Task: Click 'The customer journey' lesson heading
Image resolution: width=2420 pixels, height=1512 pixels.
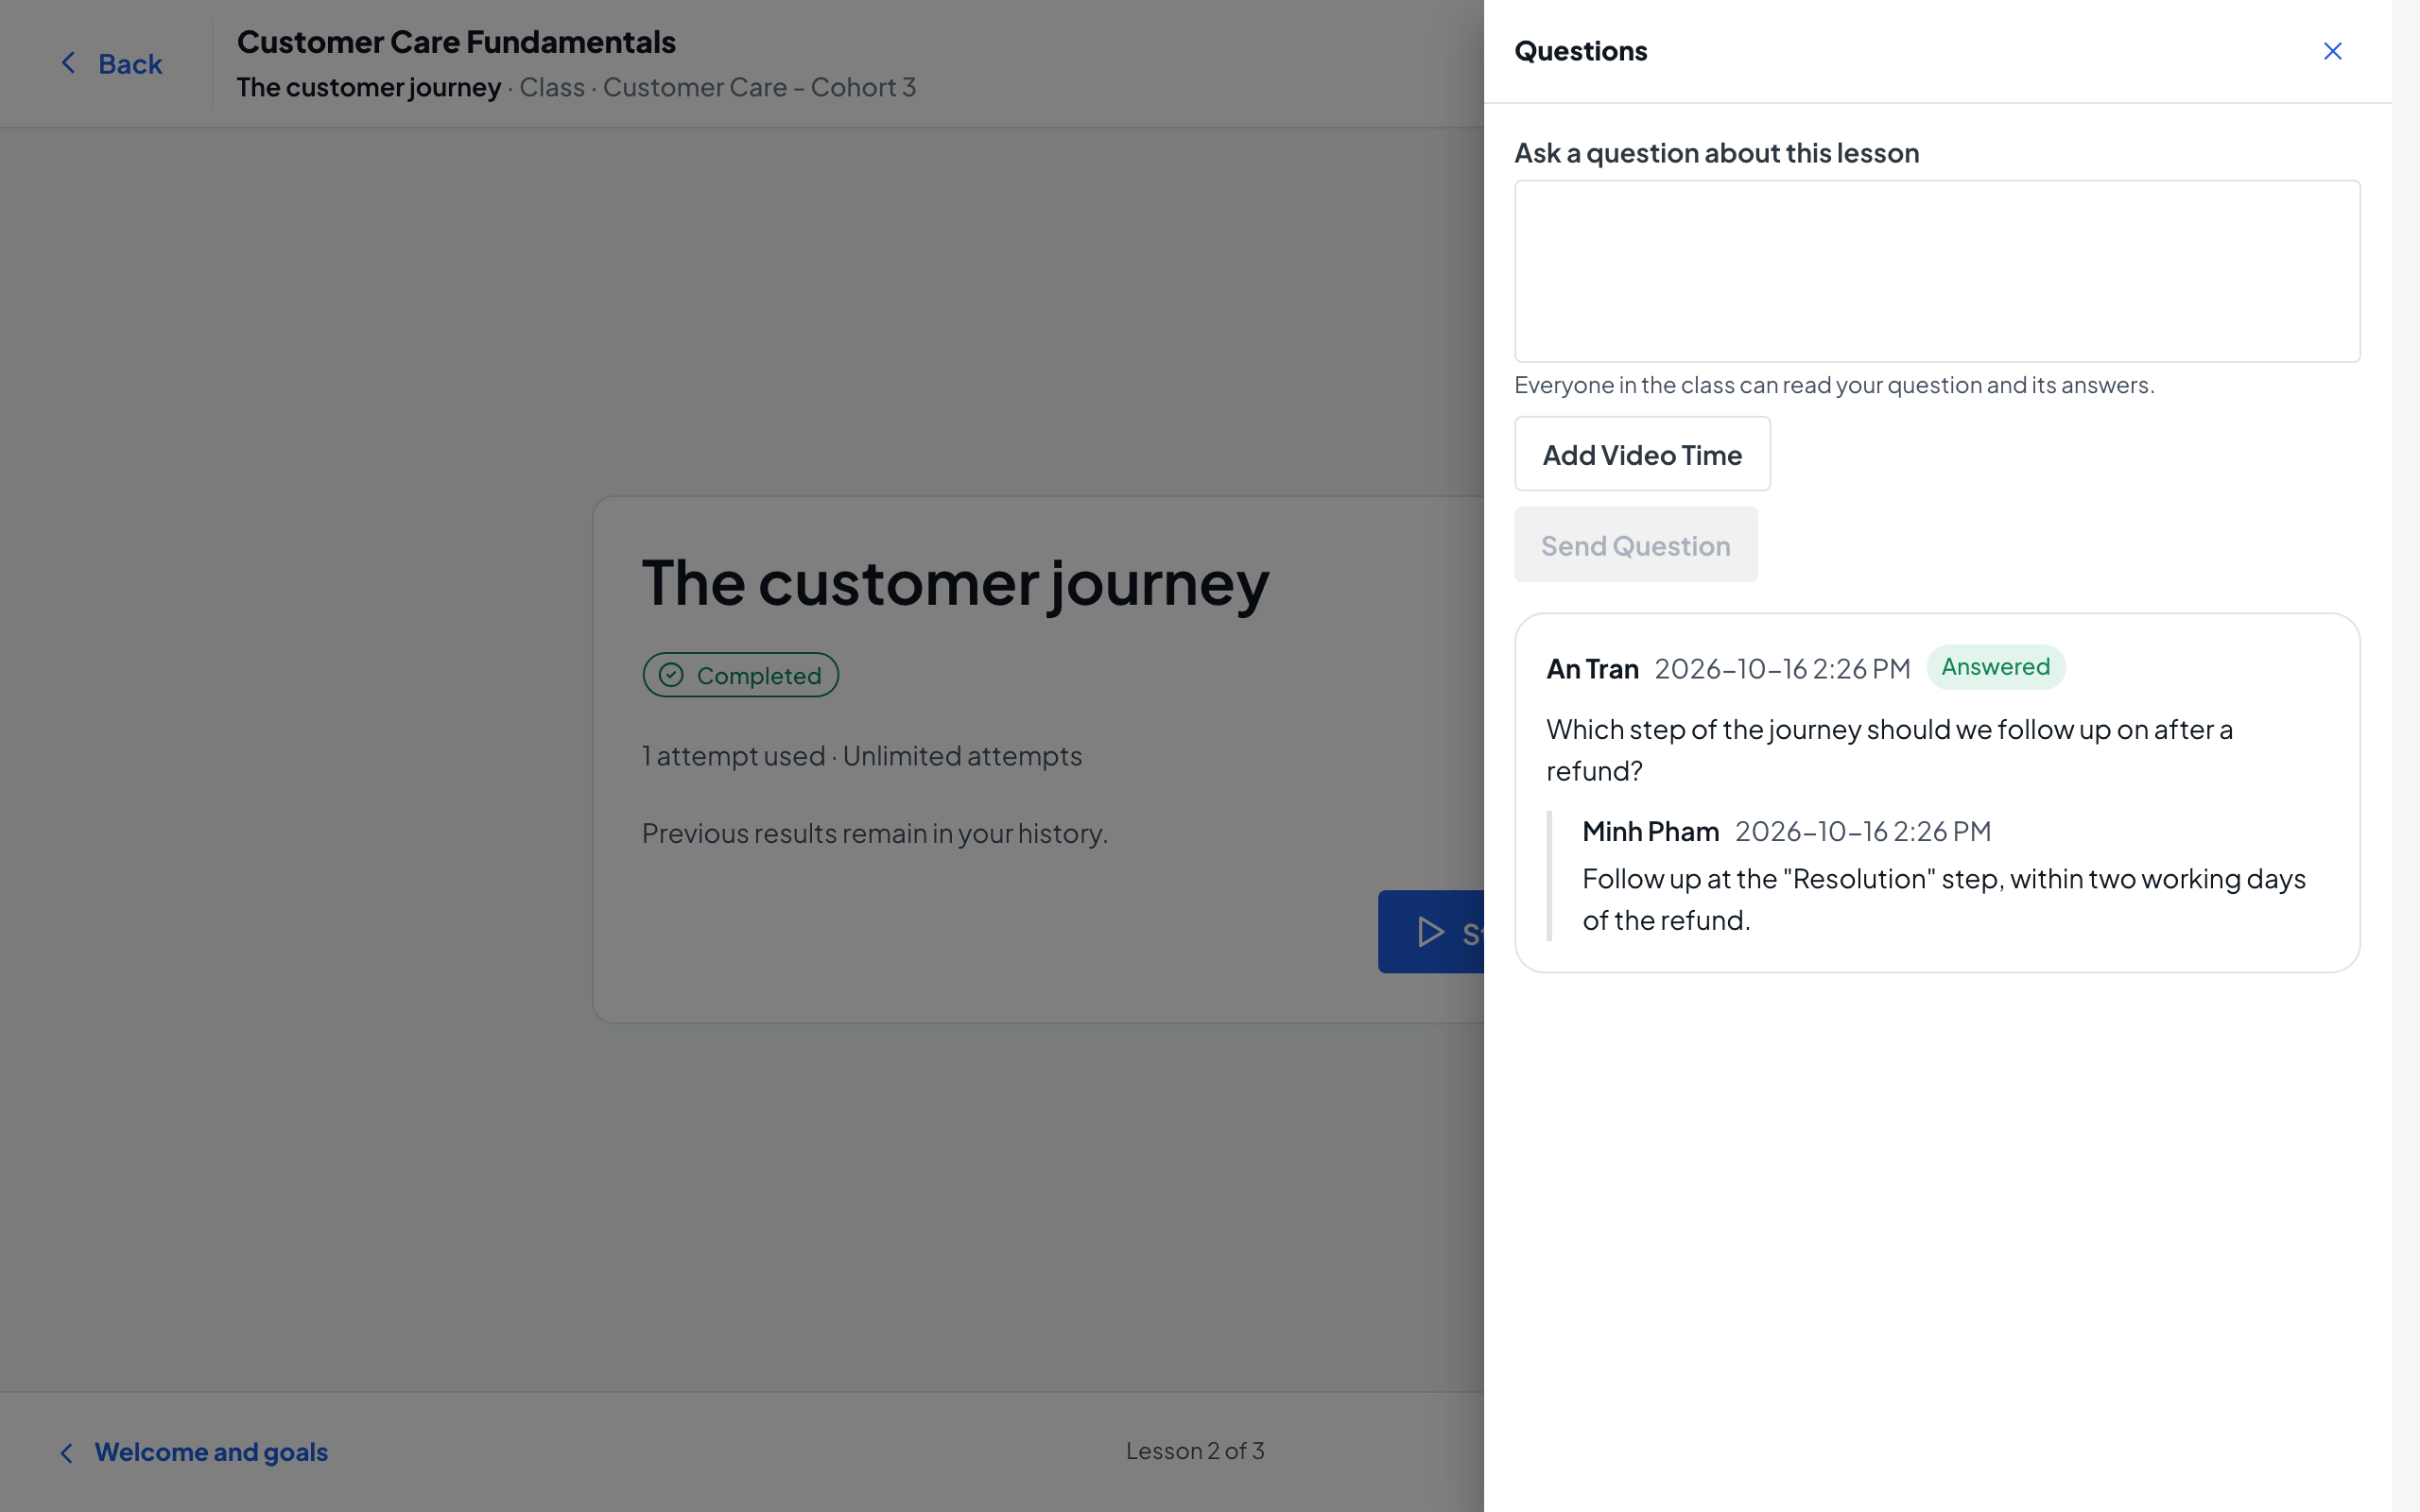Action: (x=955, y=584)
